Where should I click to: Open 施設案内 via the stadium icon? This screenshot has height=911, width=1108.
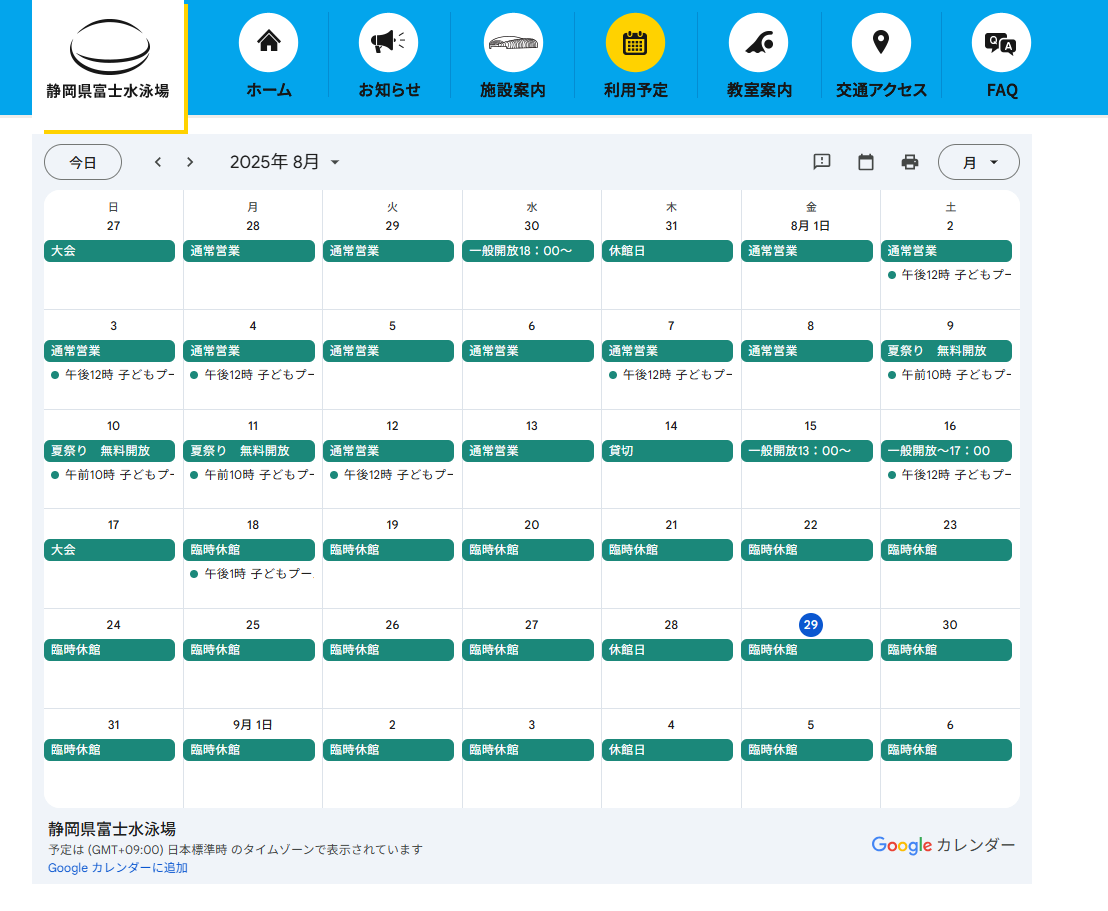513,42
